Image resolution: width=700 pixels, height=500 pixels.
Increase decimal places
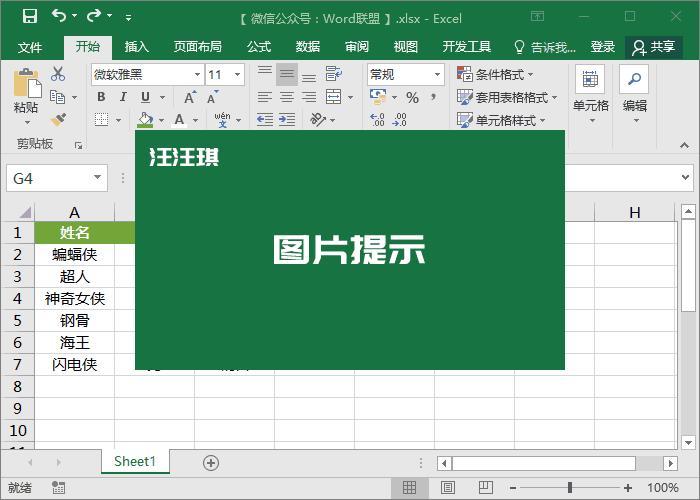coord(378,120)
